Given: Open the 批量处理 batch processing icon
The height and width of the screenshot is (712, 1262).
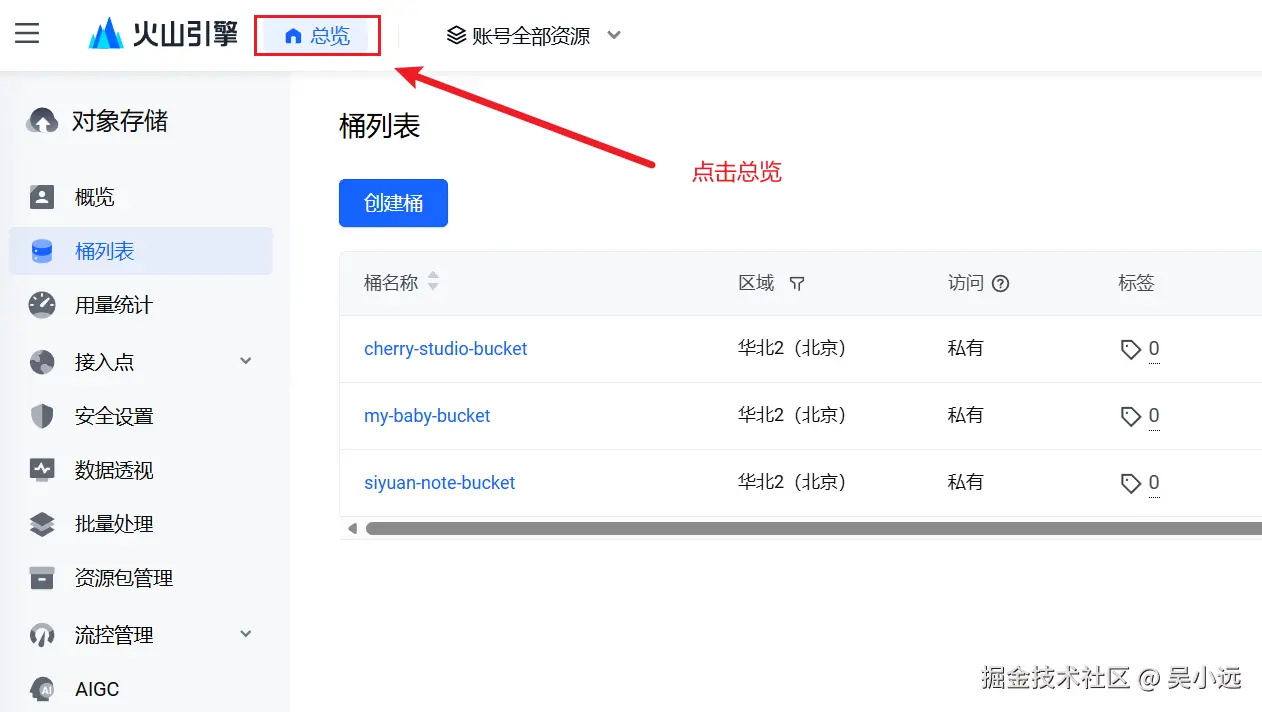Looking at the screenshot, I should coord(40,524).
